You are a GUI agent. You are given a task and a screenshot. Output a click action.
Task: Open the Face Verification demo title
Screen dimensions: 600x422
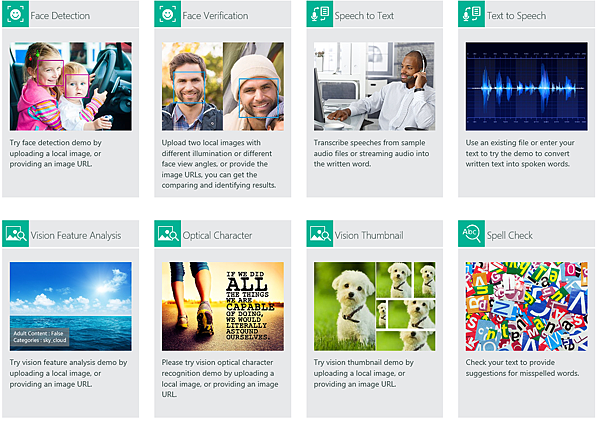(215, 16)
